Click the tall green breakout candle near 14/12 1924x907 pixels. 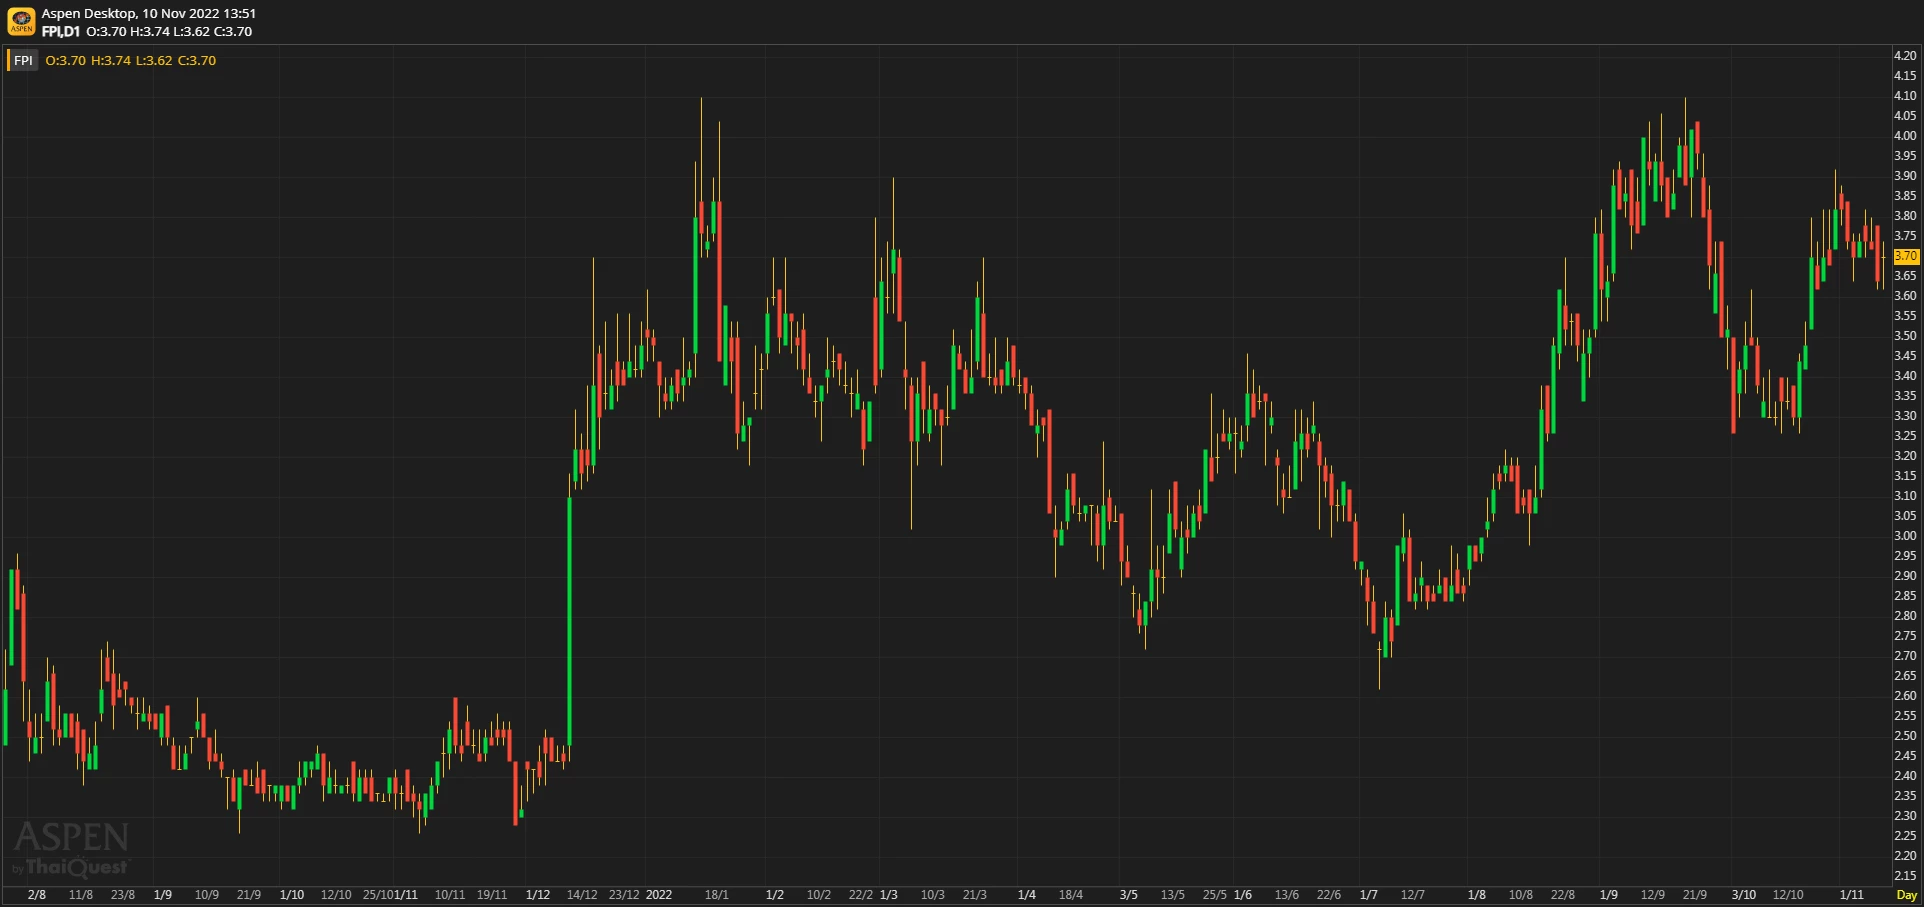tap(570, 620)
